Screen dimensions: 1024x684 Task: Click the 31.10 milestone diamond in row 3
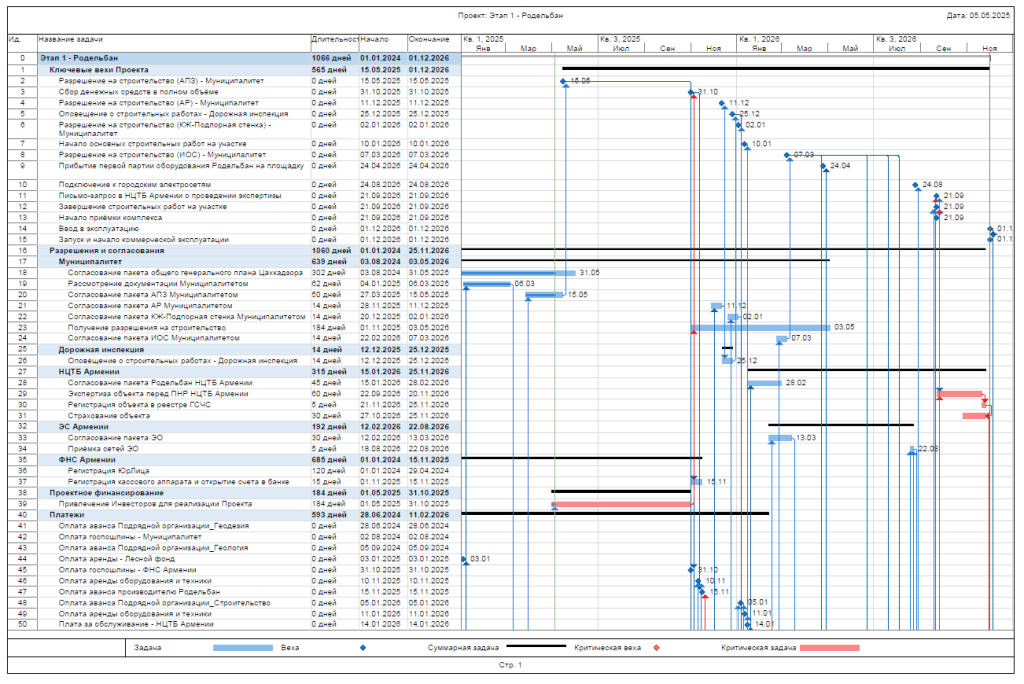coord(691,92)
